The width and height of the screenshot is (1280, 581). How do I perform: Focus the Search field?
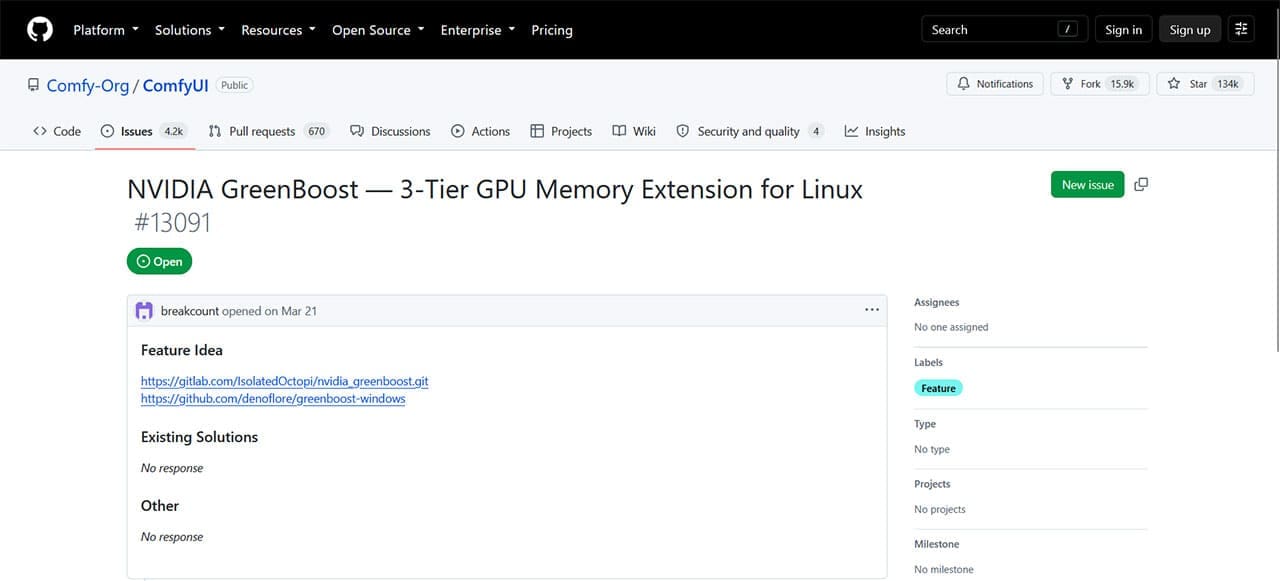(x=1004, y=30)
